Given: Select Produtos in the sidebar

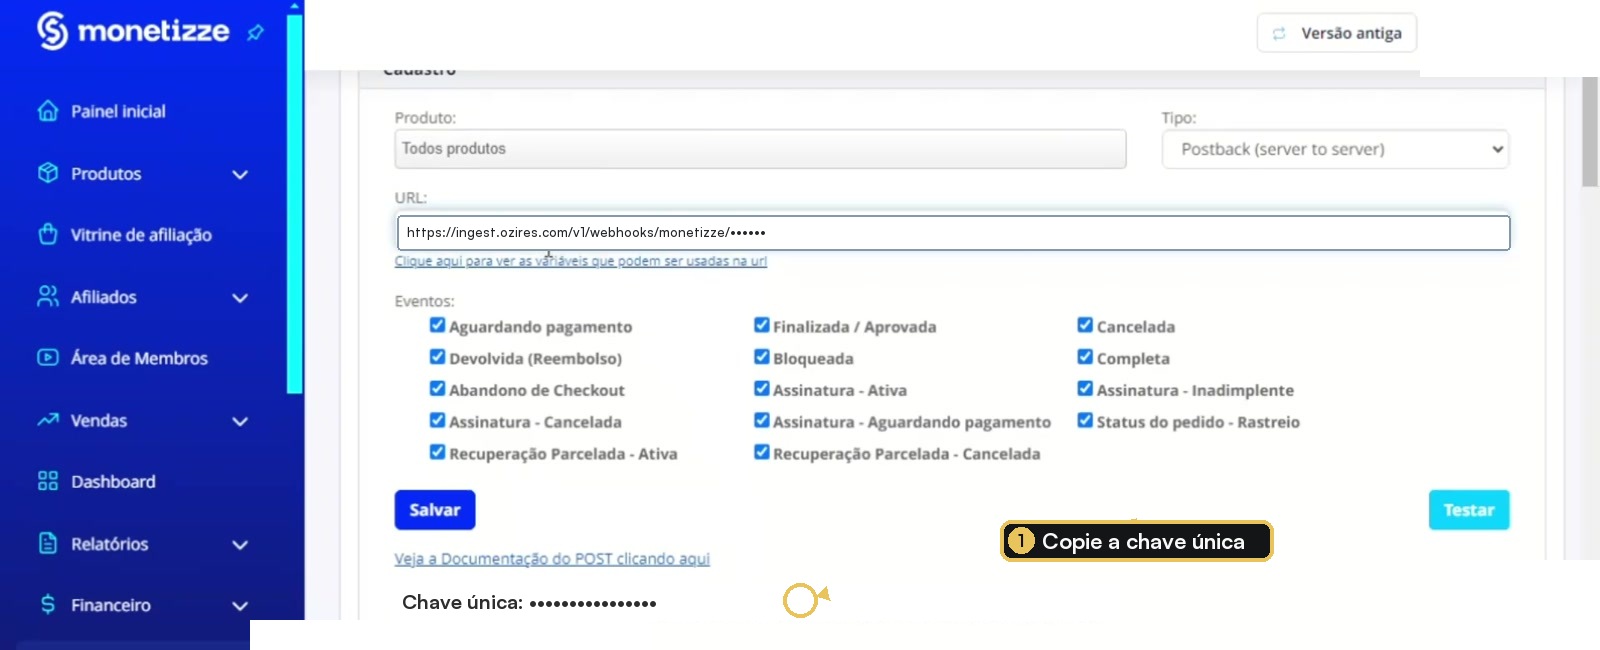Looking at the screenshot, I should coord(106,174).
